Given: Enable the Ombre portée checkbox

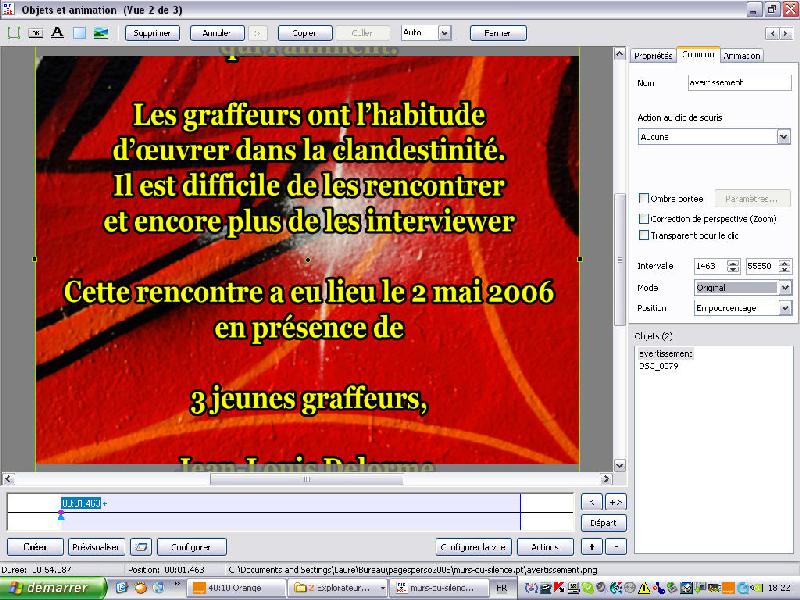Looking at the screenshot, I should (x=644, y=198).
